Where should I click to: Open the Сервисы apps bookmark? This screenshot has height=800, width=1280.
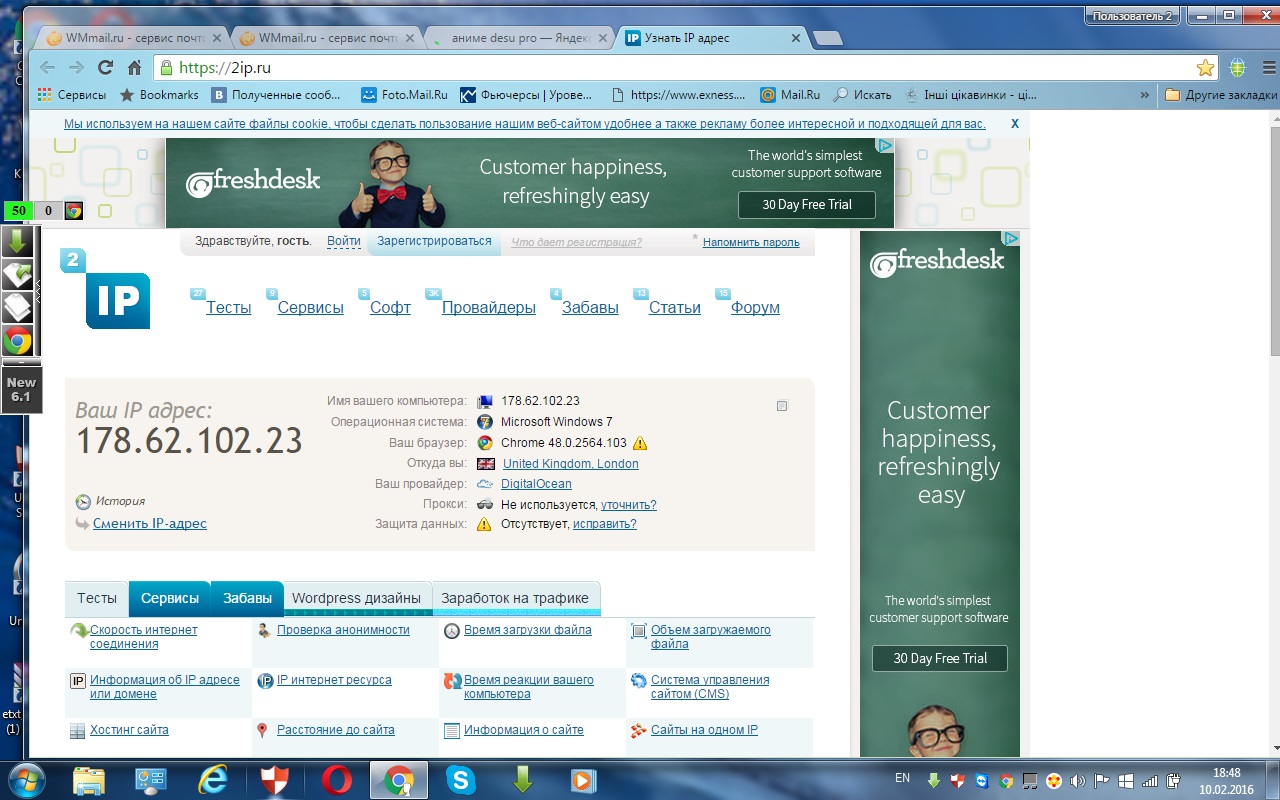[71, 95]
